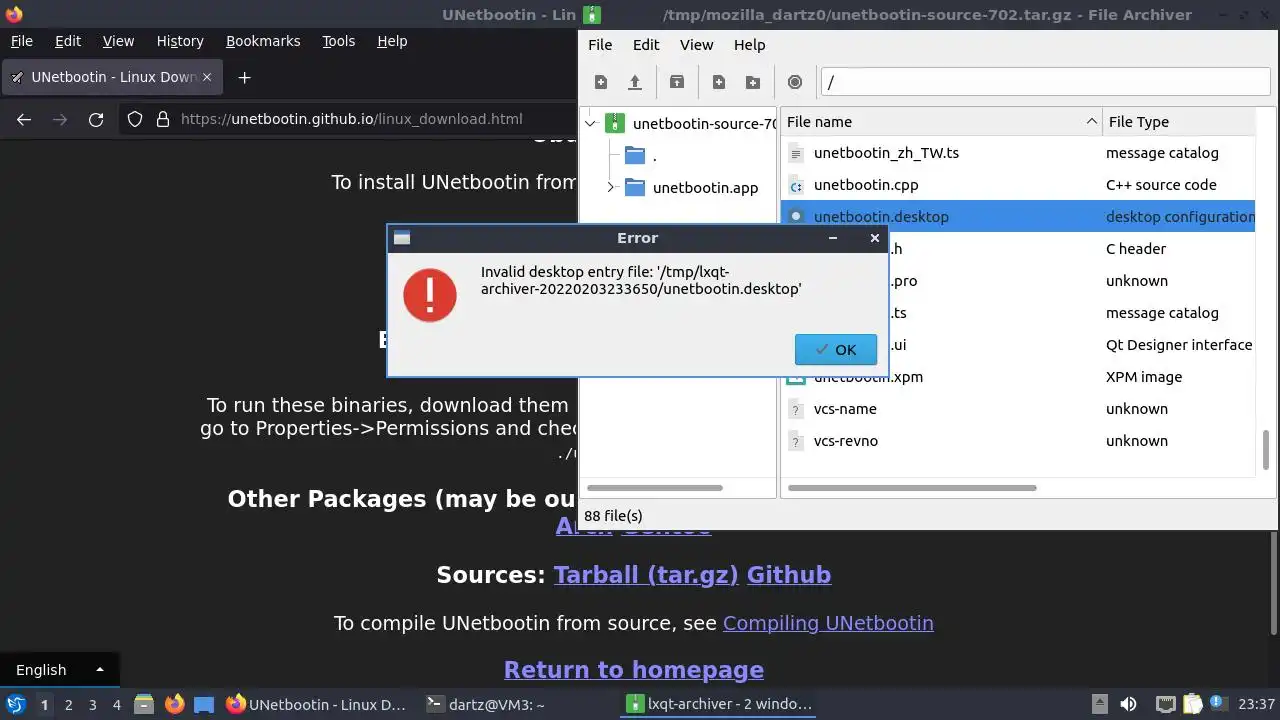The height and width of the screenshot is (720, 1280).
Task: Click the Stop round toolbar icon
Action: 795,82
